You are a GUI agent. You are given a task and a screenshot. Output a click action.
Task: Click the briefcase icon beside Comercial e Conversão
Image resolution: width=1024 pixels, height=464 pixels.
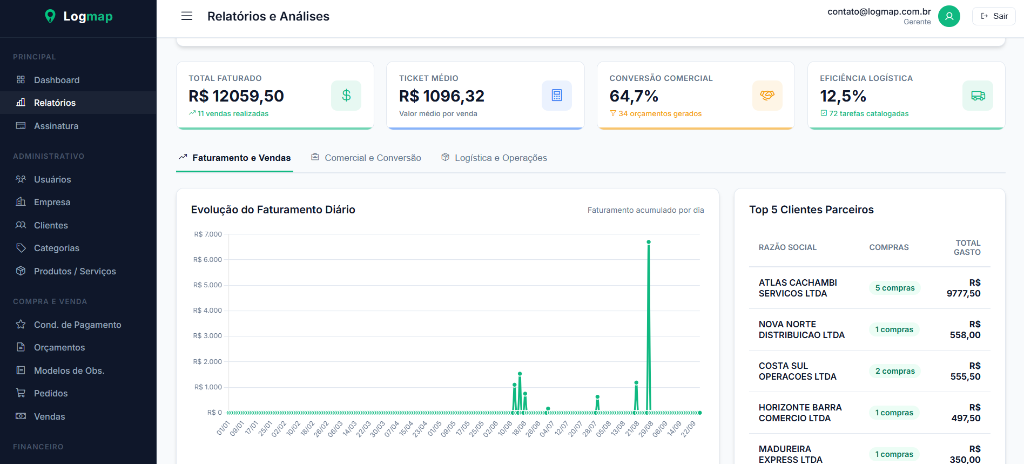tap(315, 157)
